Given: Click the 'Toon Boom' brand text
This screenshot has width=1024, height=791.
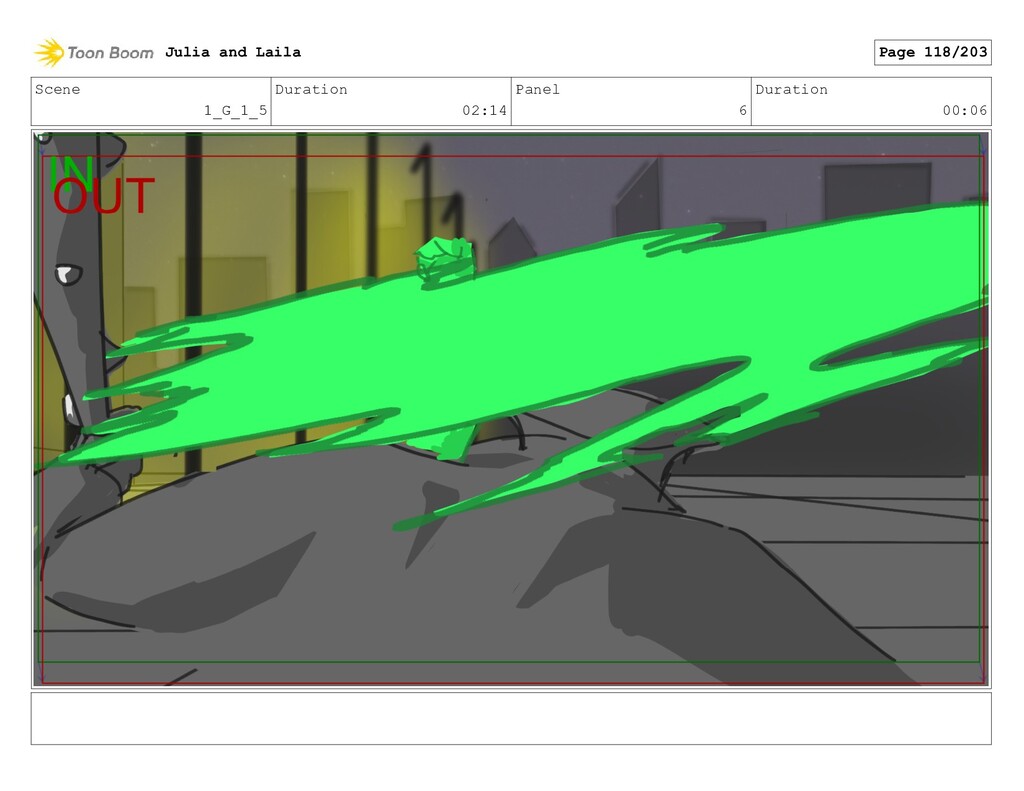Looking at the screenshot, I should tap(110, 53).
